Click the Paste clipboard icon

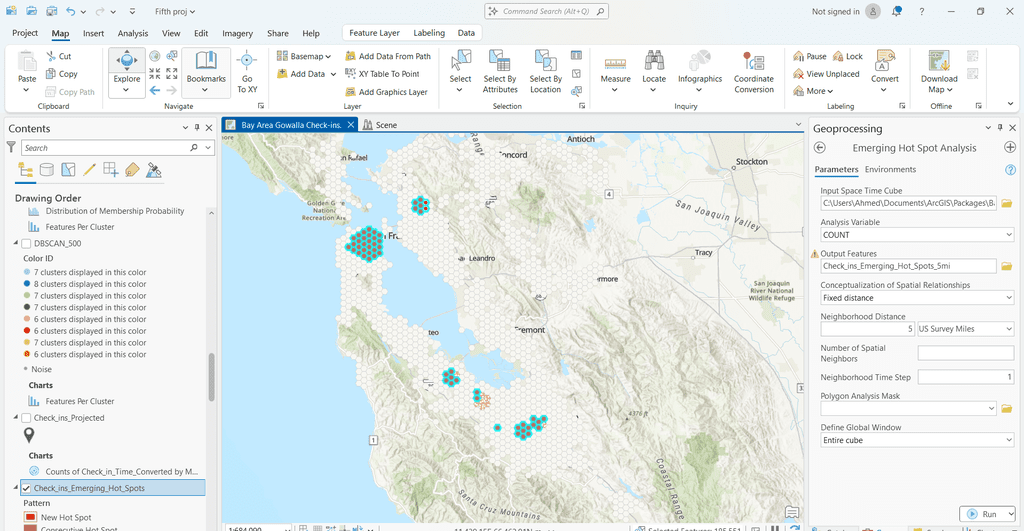27,63
